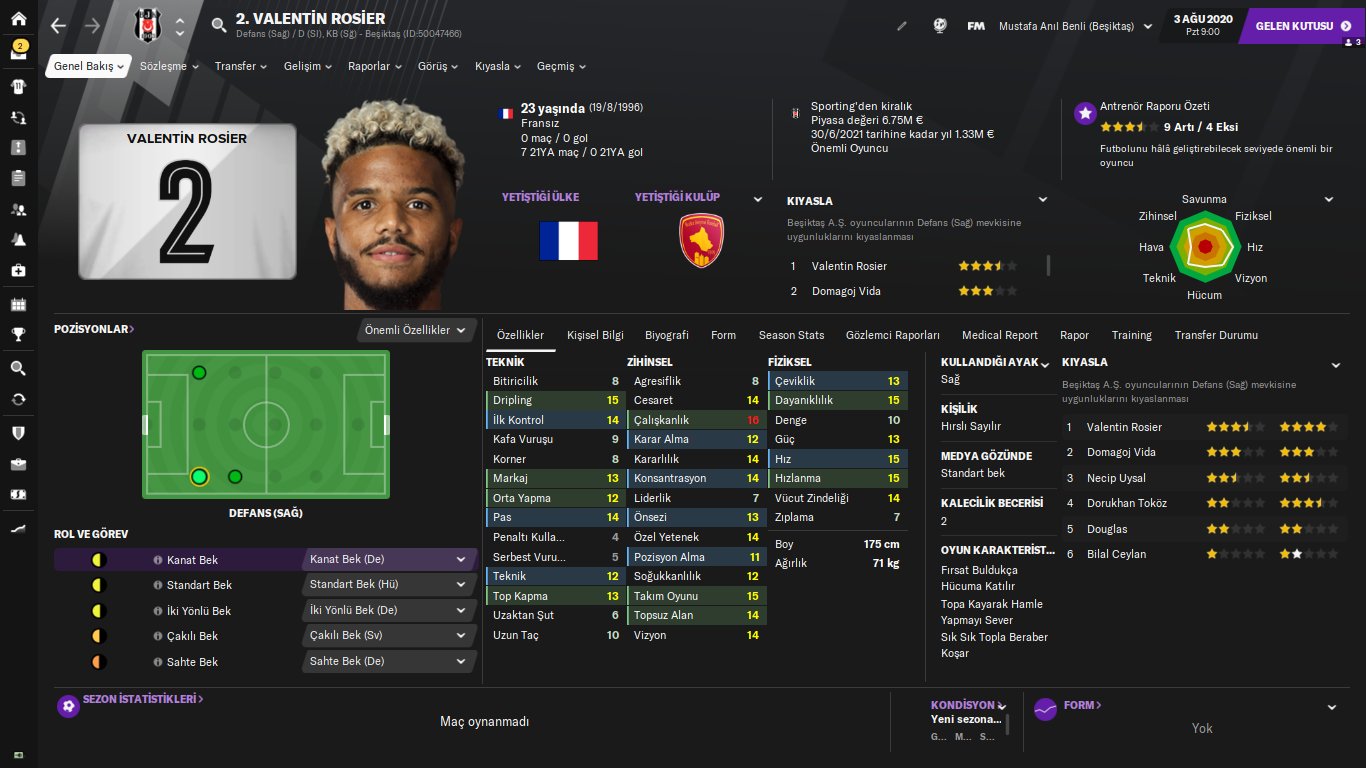1366x768 pixels.
Task: Click the pencil edit icon
Action: pos(902,26)
